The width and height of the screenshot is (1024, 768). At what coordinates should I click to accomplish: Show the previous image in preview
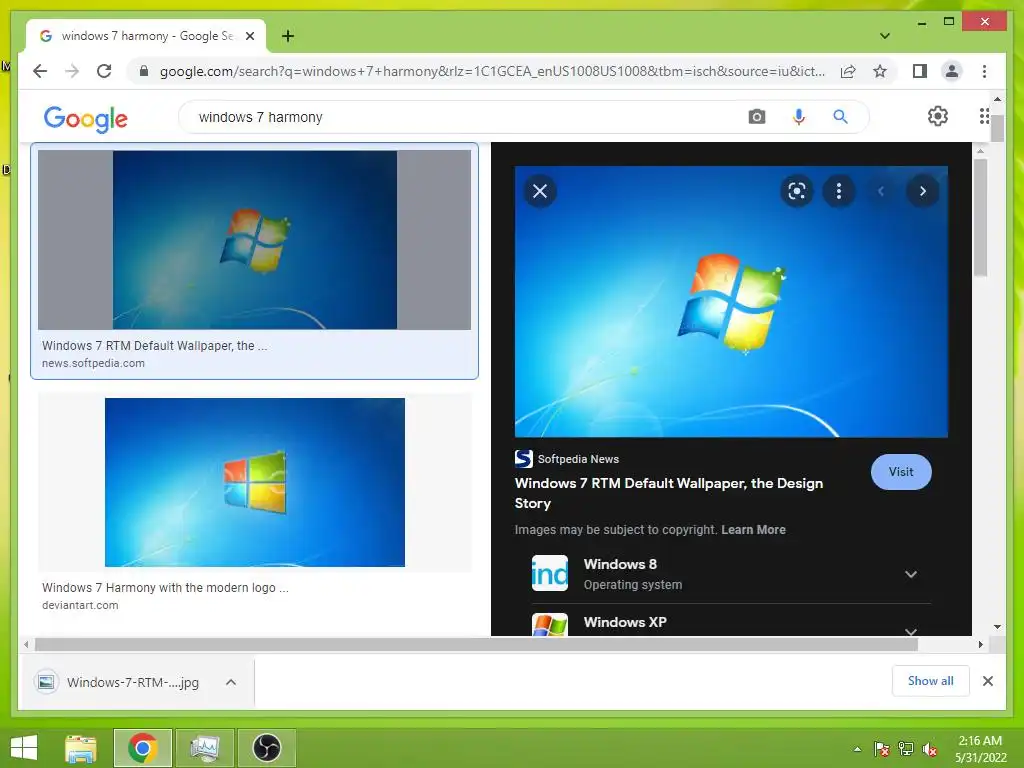tap(881, 191)
